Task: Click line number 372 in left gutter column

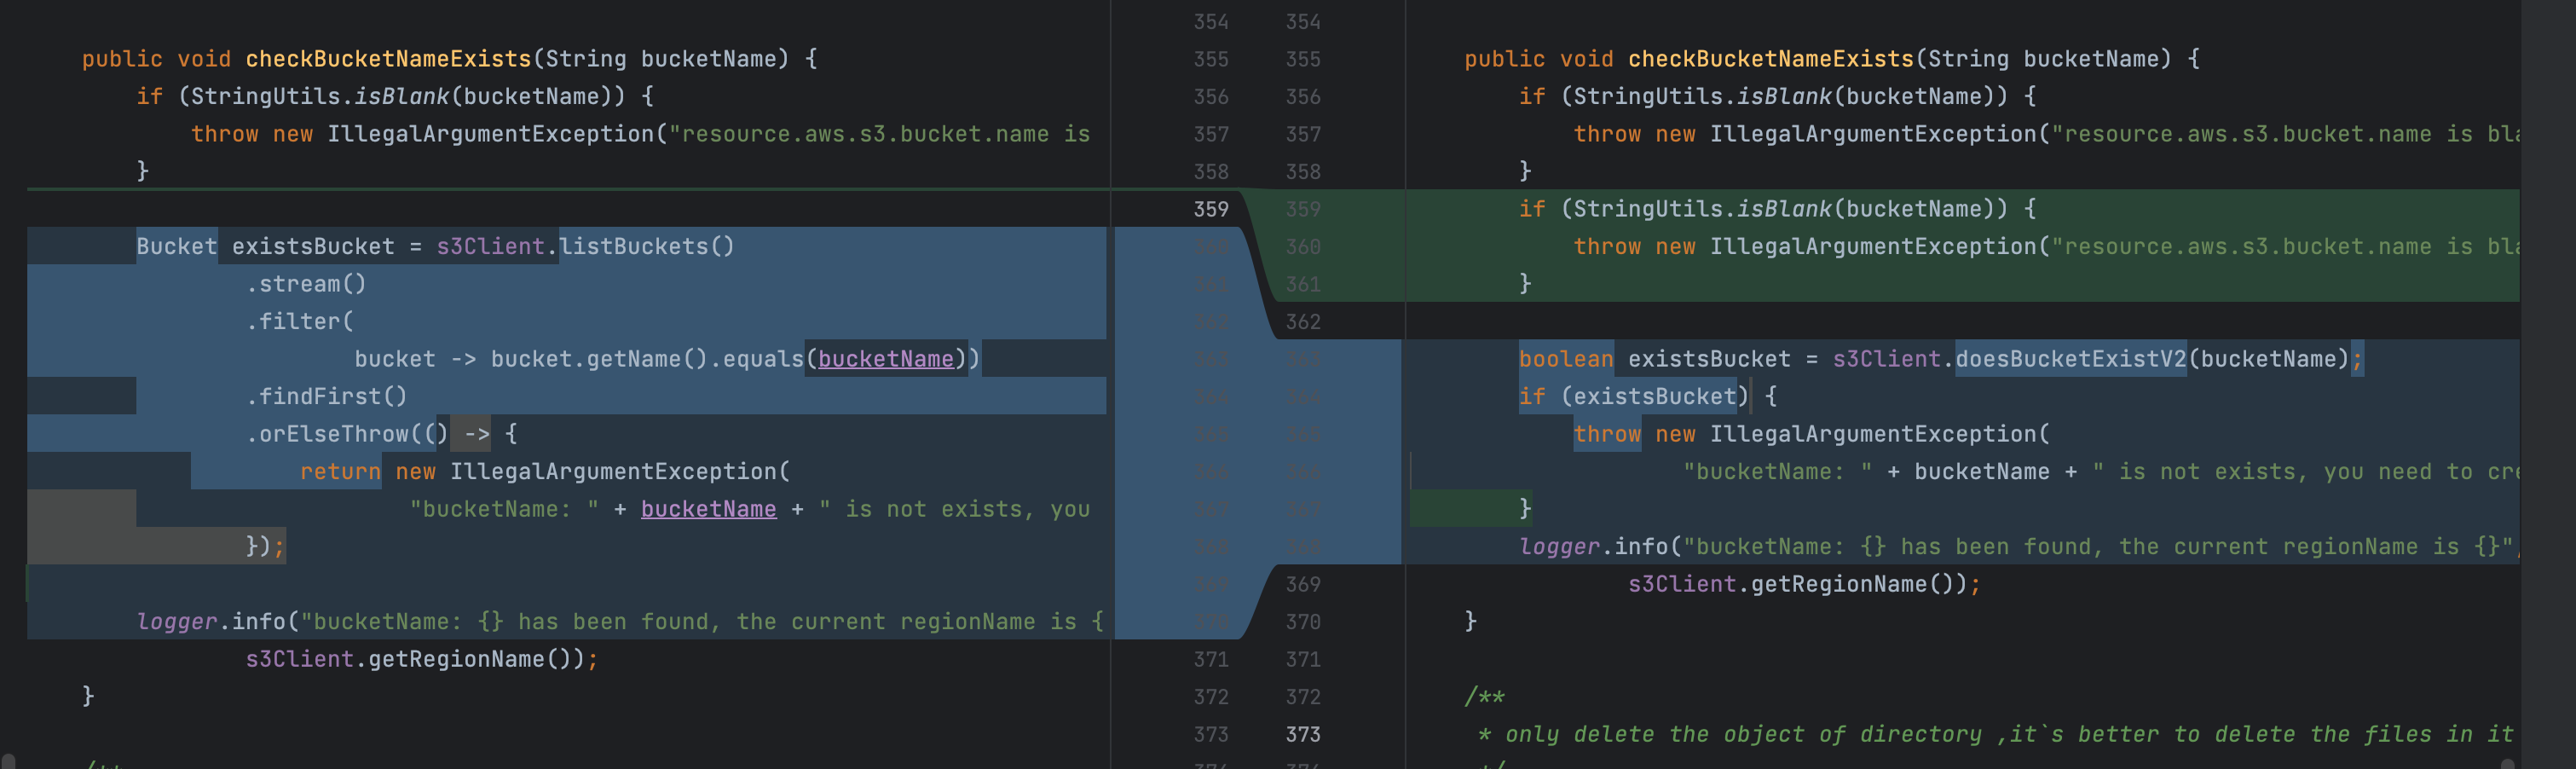Action: tap(1210, 696)
